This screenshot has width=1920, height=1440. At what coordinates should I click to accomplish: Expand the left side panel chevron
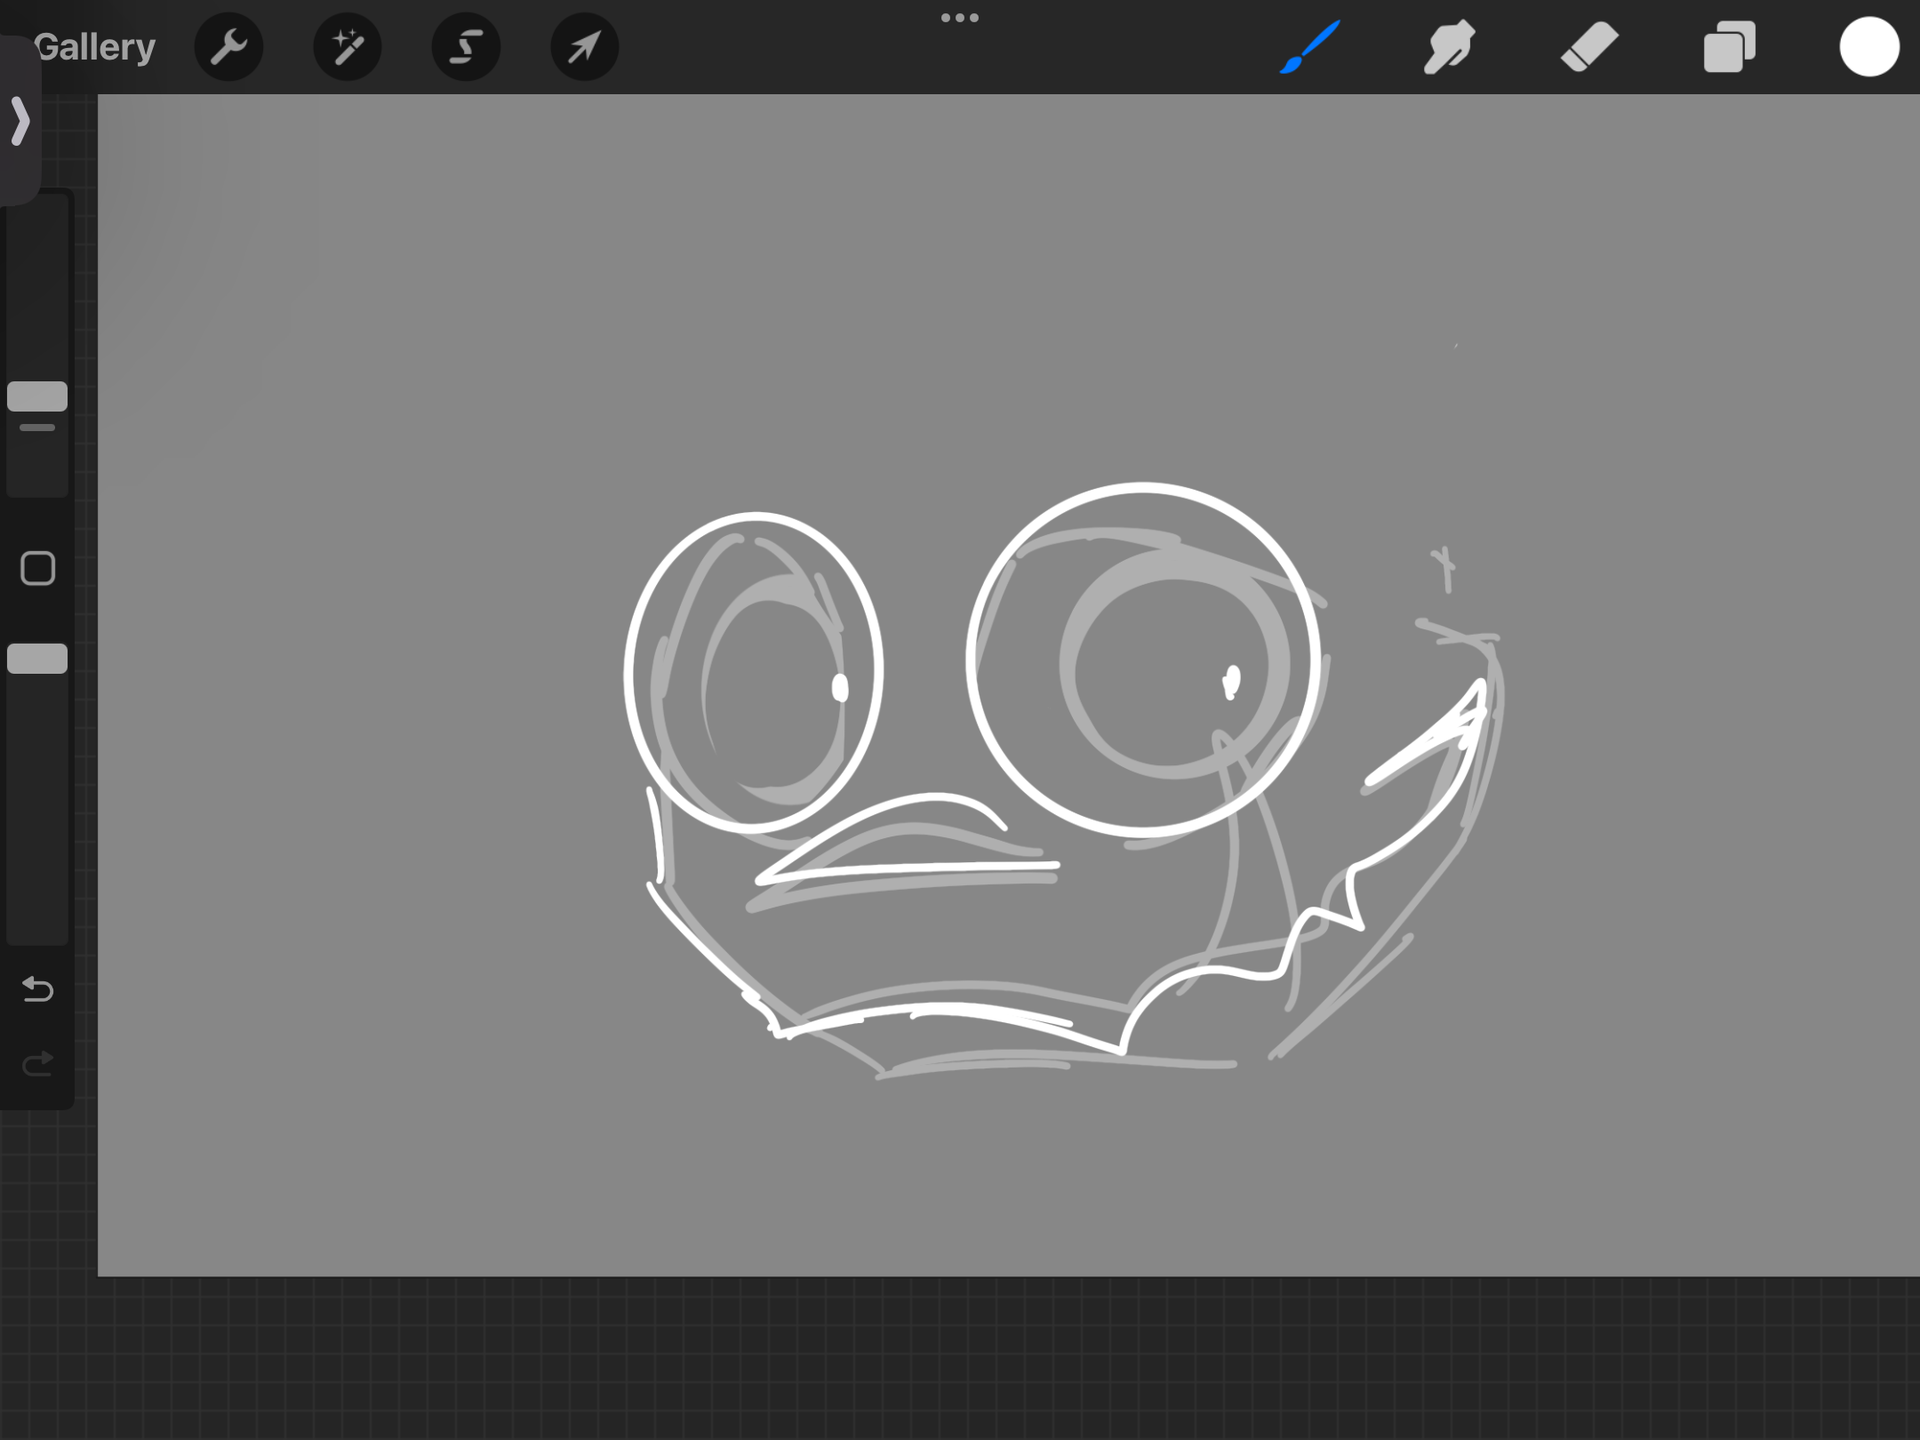click(20, 121)
